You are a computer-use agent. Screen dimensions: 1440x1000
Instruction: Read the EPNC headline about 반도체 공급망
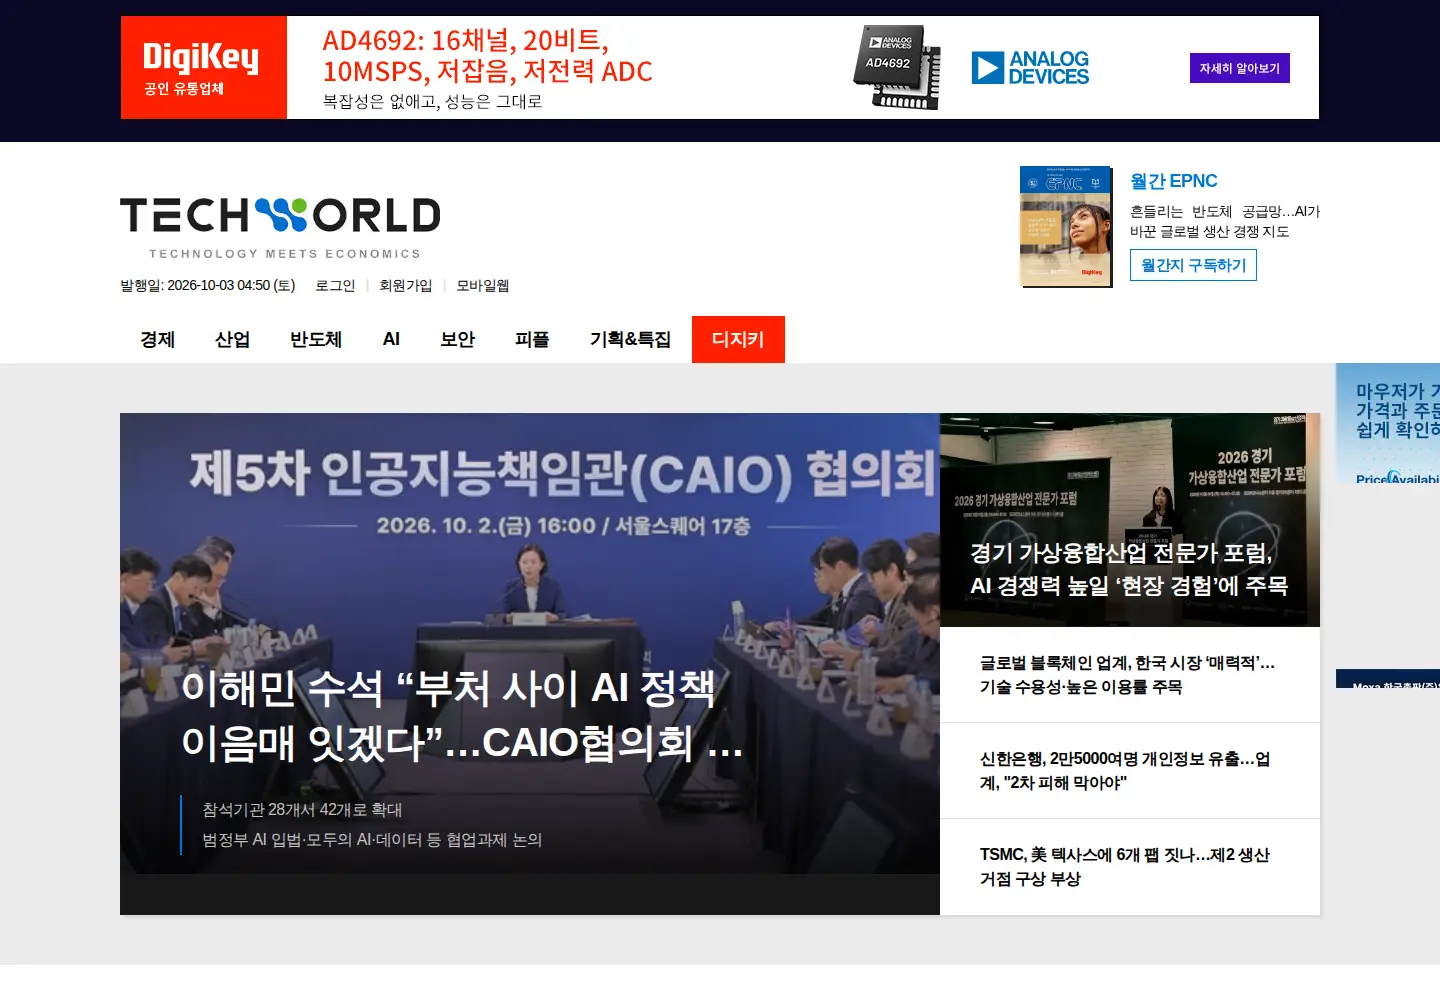1225,221
